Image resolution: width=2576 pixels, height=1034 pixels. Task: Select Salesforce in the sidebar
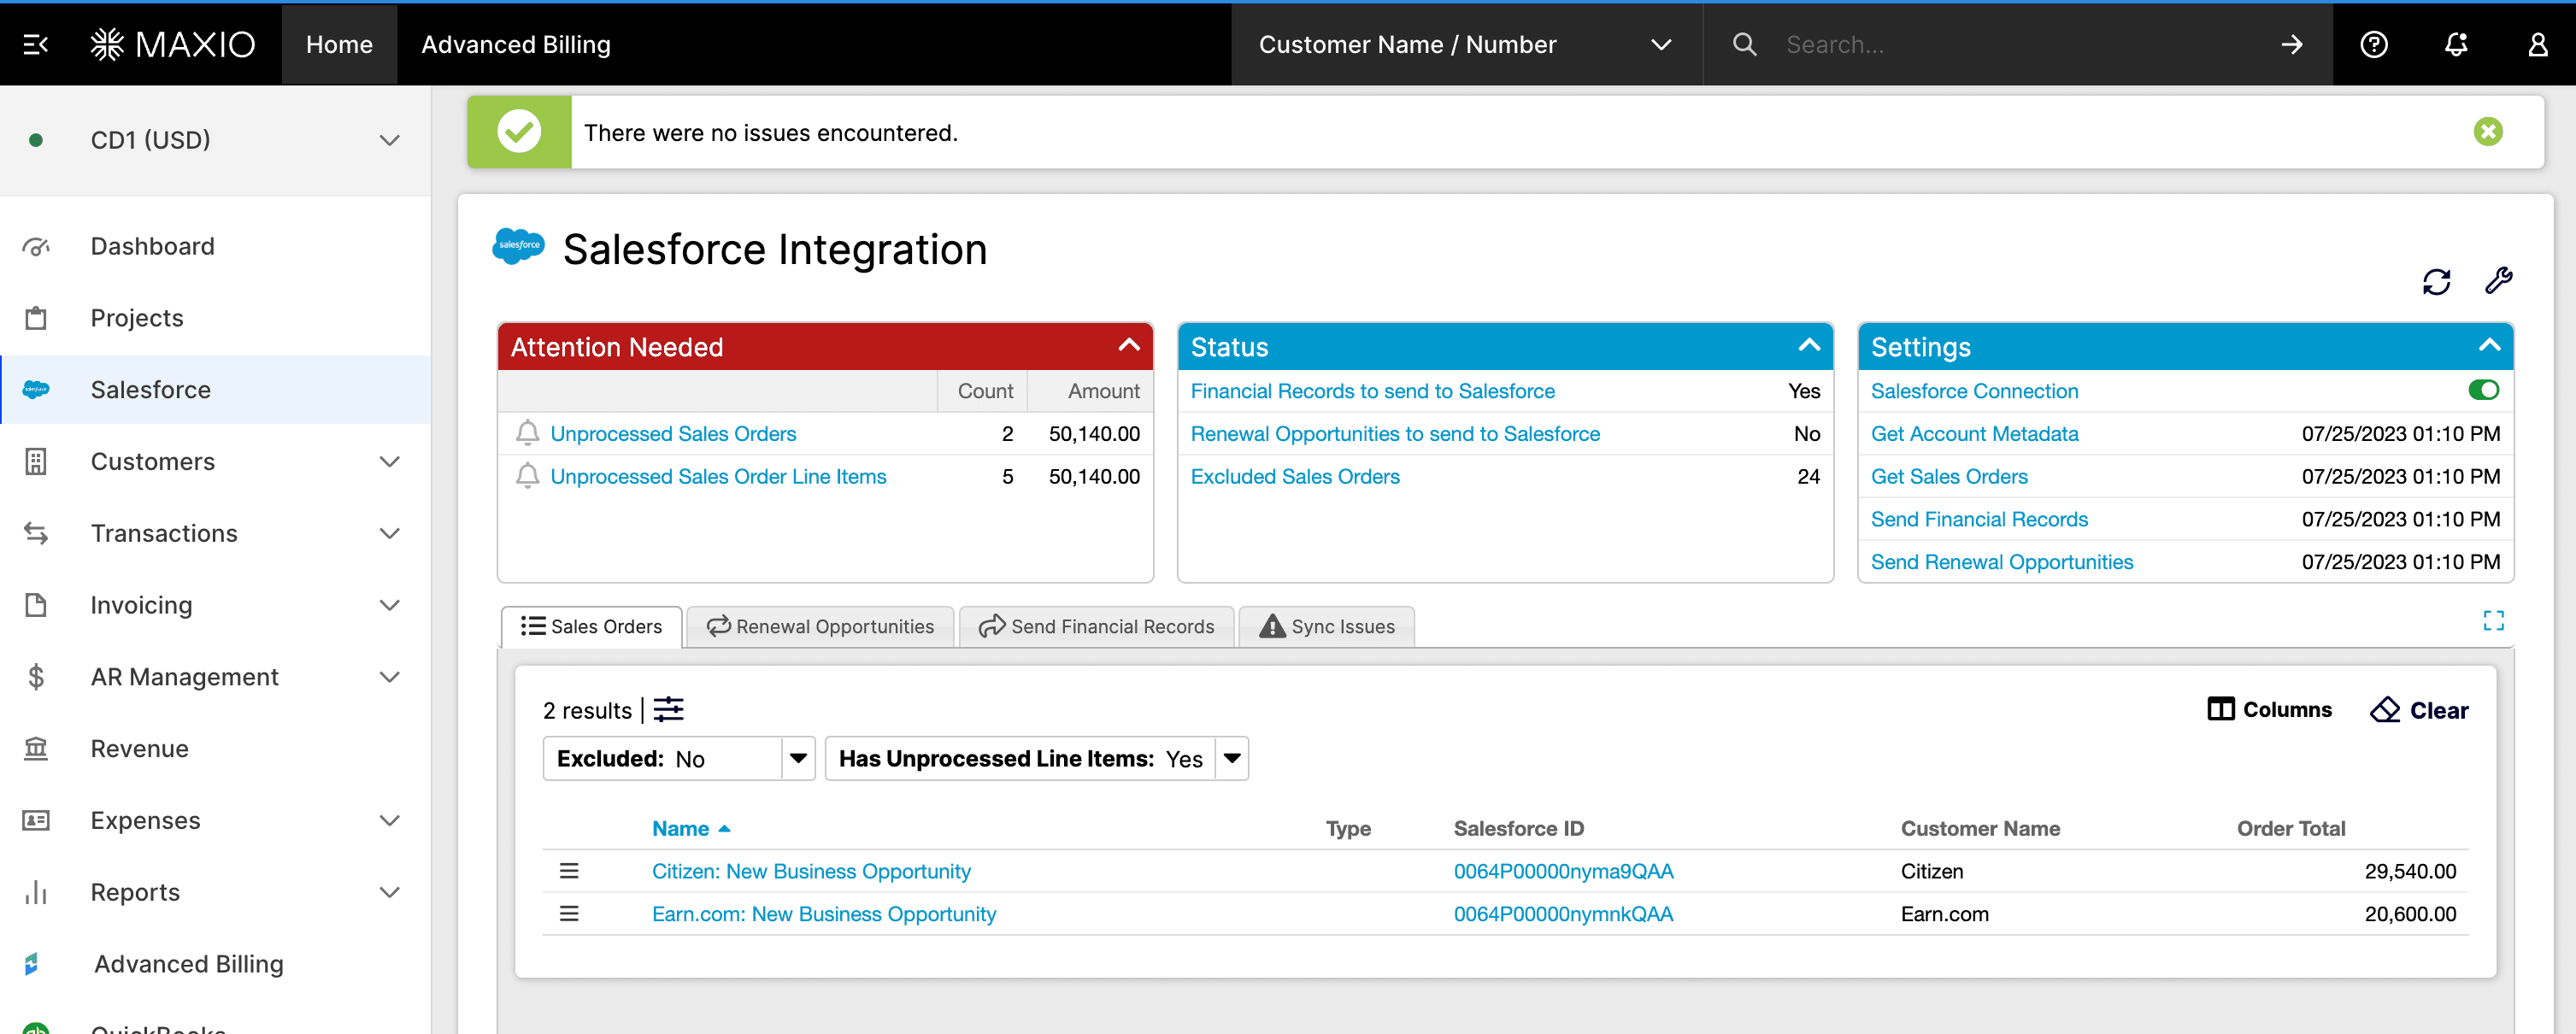click(215, 390)
